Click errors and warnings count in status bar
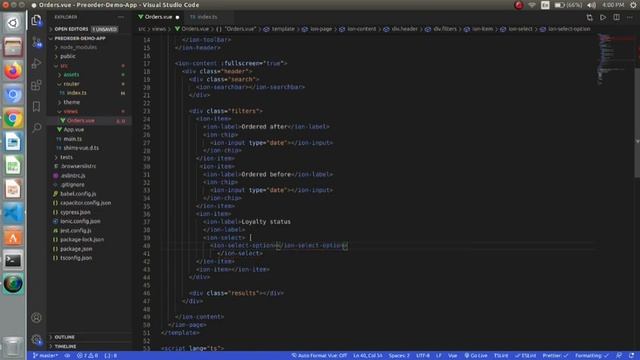 pos(87,356)
